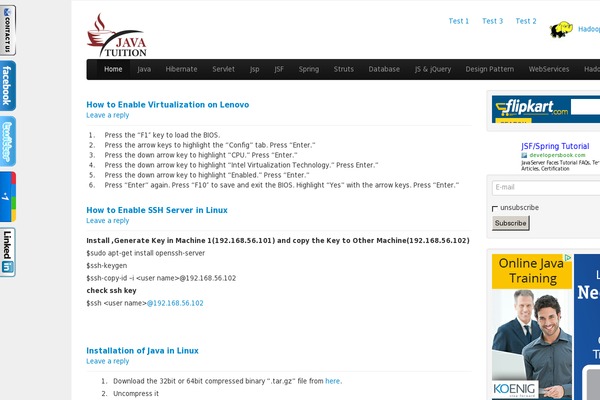
Task: Open the Design Pattern menu item
Action: [x=490, y=69]
